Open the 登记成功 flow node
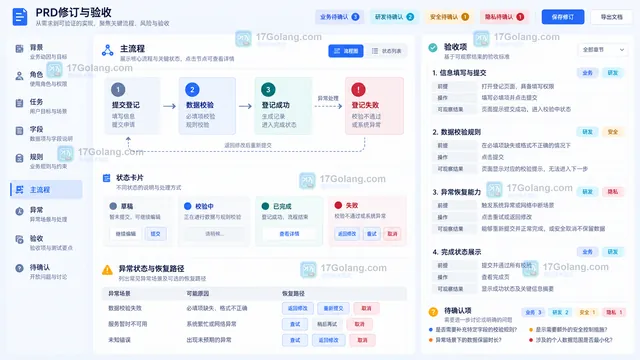Screen dimensions: 640x360 [x=283, y=106]
